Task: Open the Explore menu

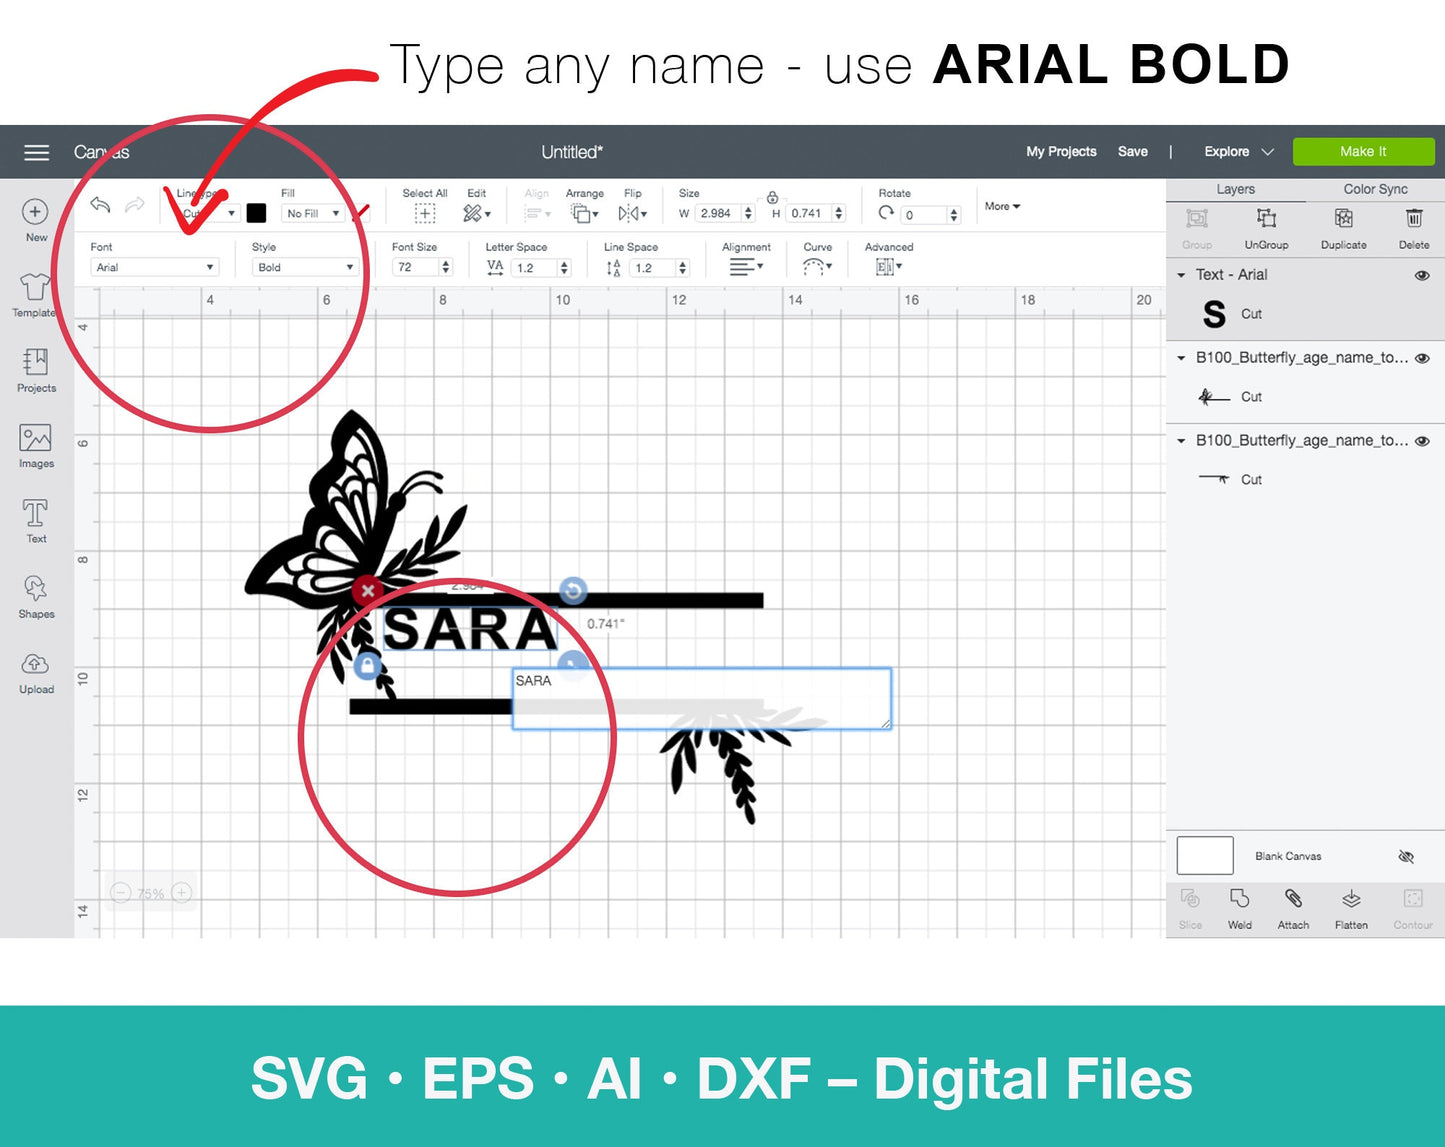Action: click(x=1238, y=152)
